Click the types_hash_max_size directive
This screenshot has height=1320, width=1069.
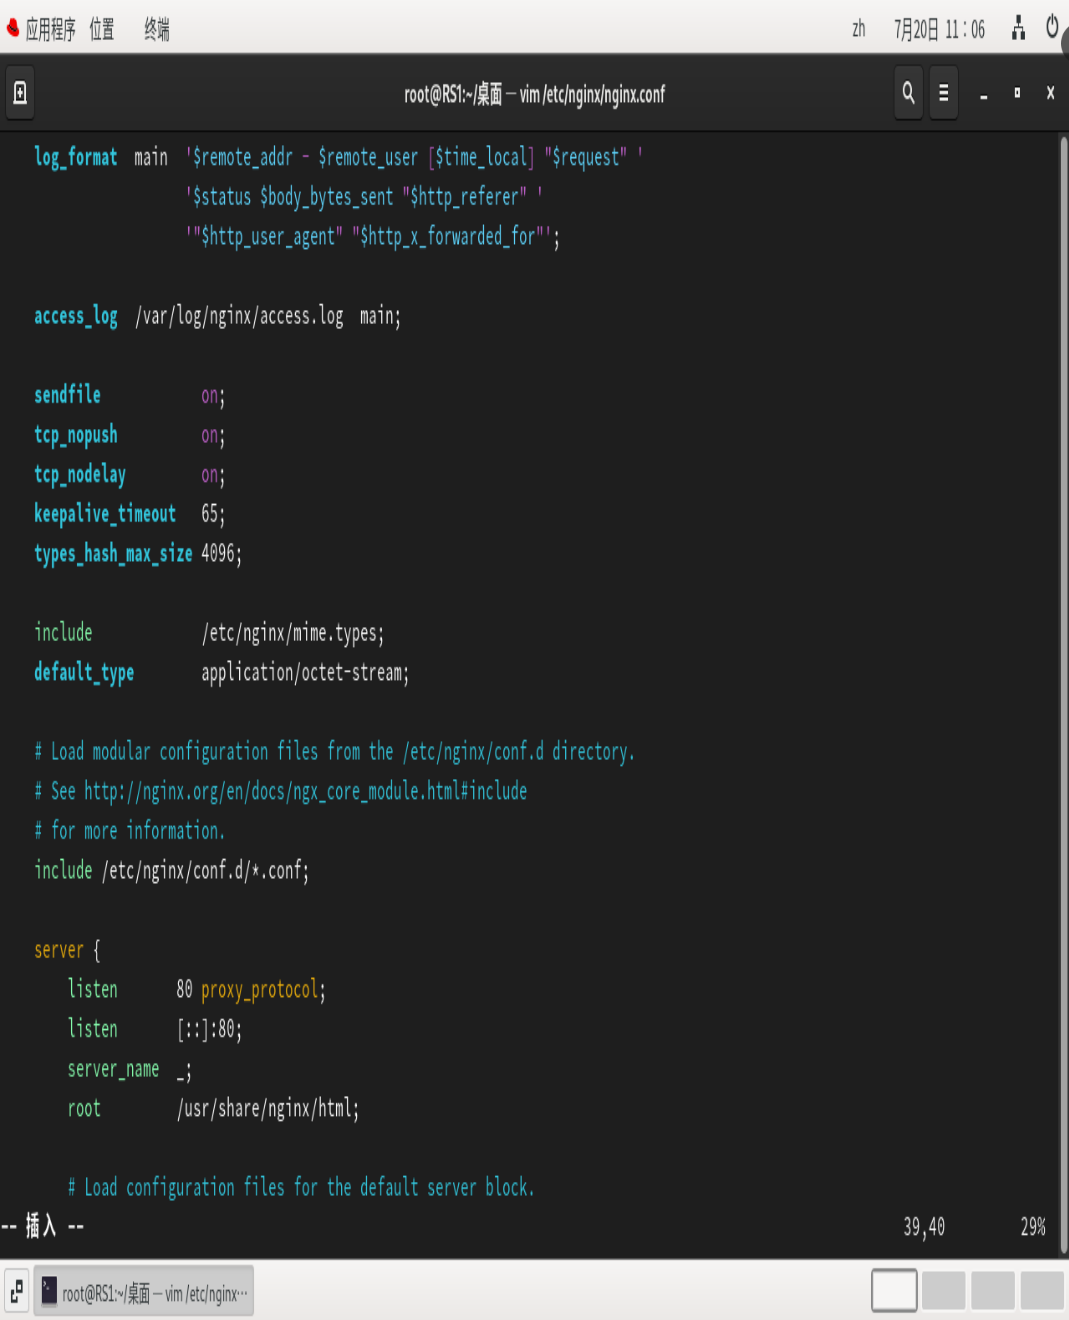tap(113, 553)
